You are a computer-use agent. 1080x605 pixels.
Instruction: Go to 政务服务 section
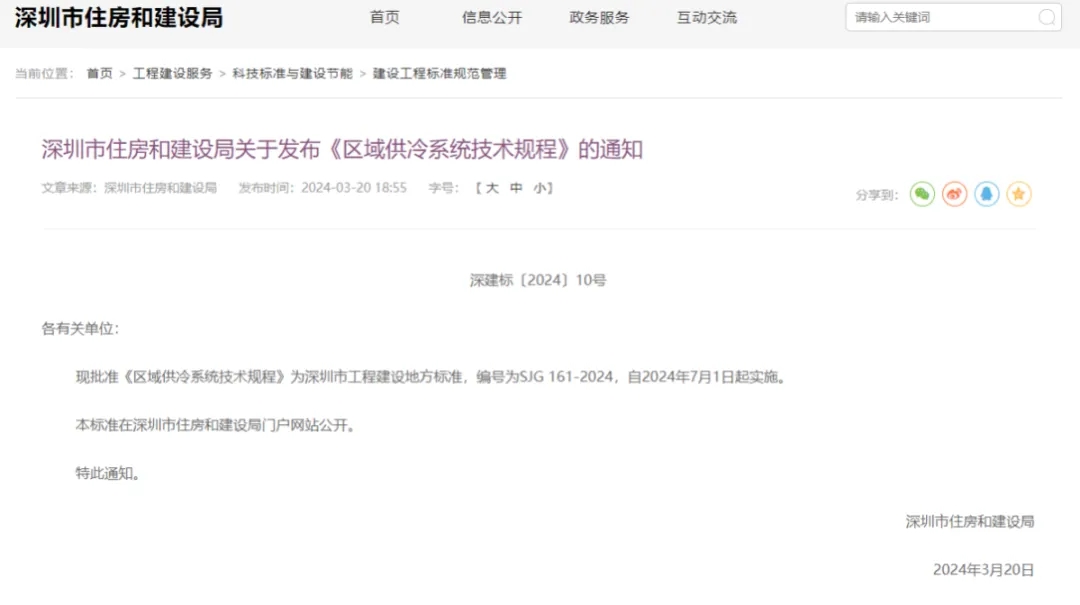599,17
